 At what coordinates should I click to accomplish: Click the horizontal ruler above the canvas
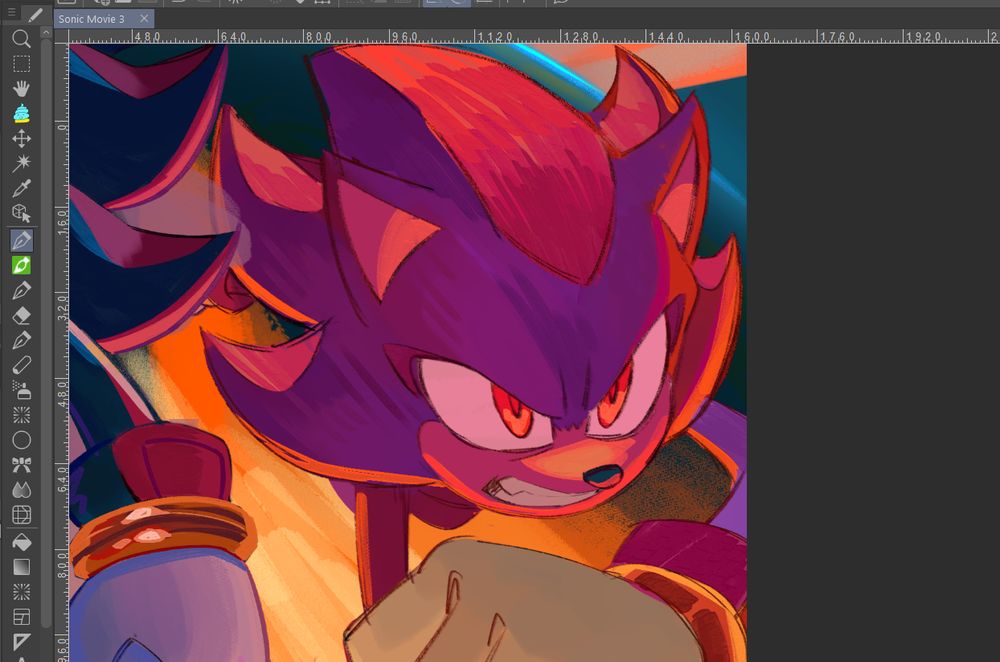point(534,36)
